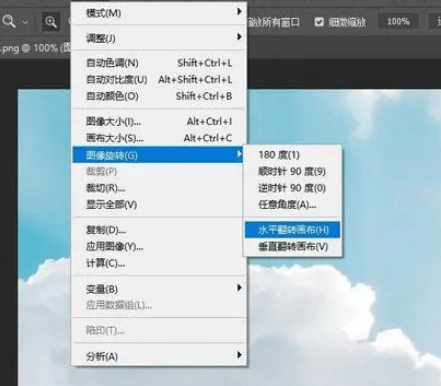441x386 pixels.
Task: Open 计算(C) dialog
Action: pos(159,263)
